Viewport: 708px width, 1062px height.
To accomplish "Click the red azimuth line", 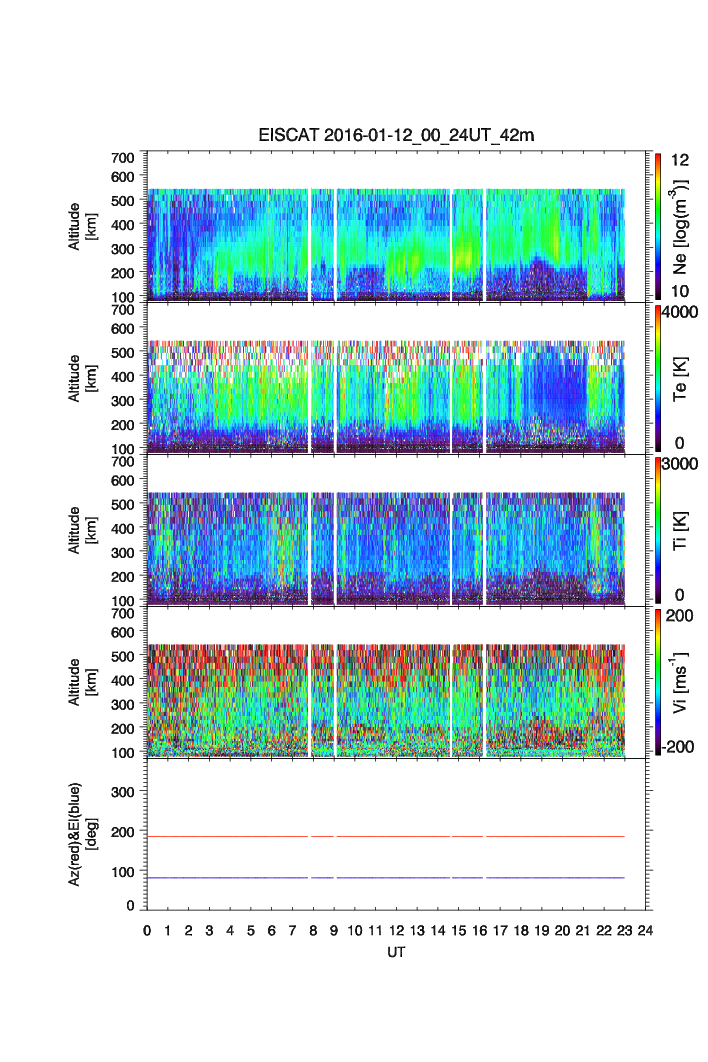I will pos(386,836).
